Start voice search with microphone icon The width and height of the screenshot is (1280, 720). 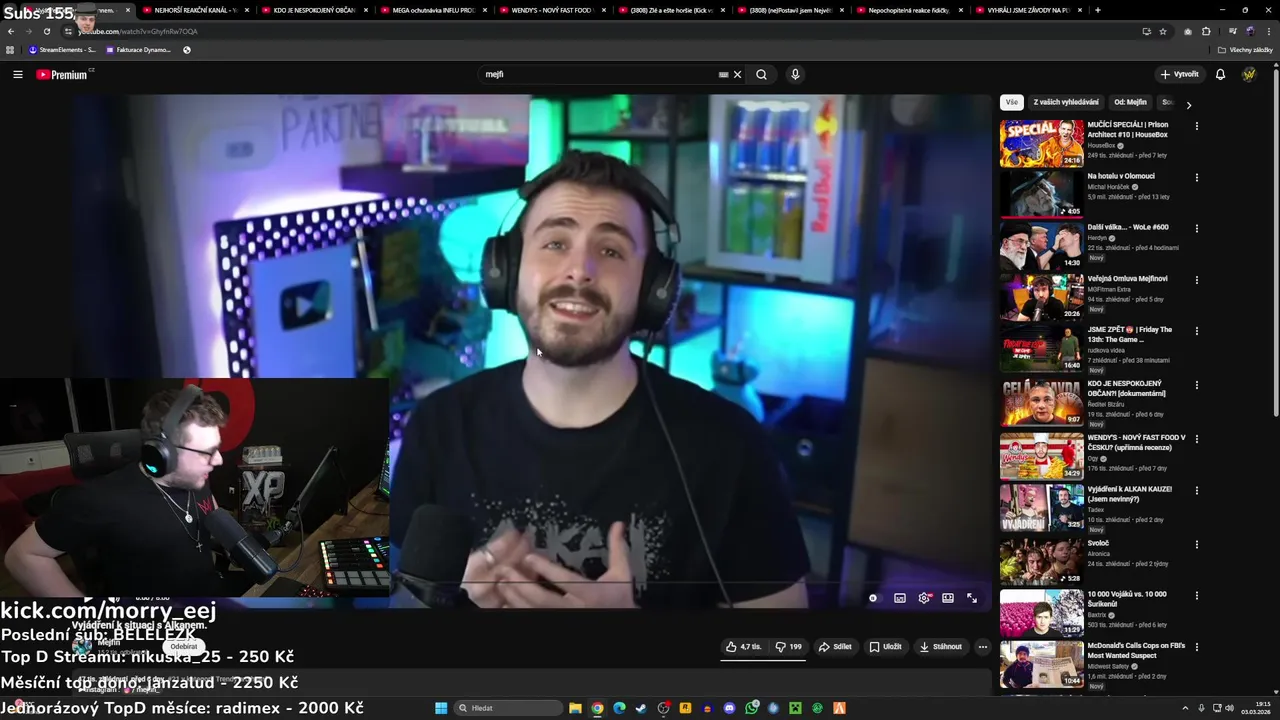pyautogui.click(x=795, y=74)
